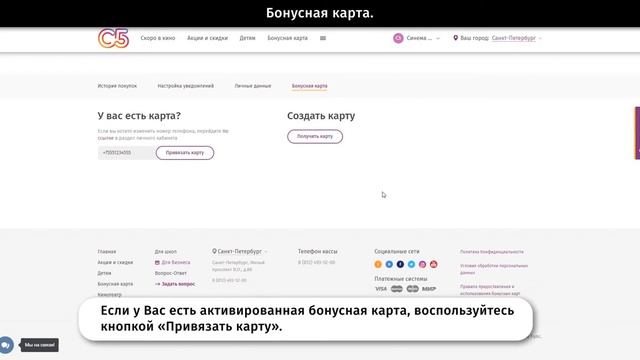Click the C5 cinema logo
640x360 pixels.
(x=113, y=38)
